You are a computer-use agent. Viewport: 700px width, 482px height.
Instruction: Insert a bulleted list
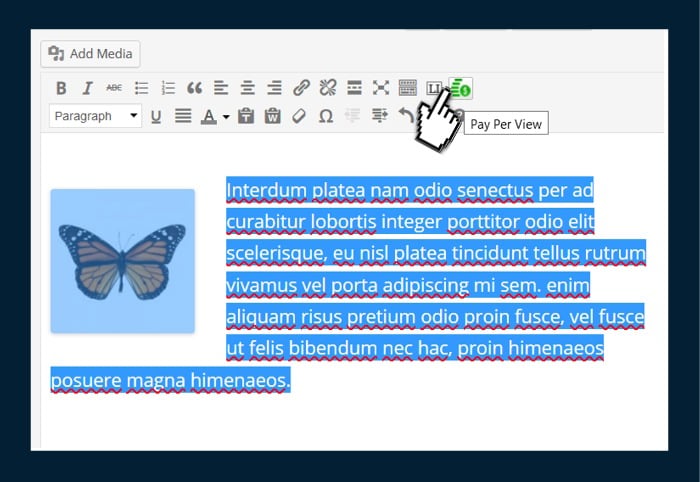click(141, 88)
